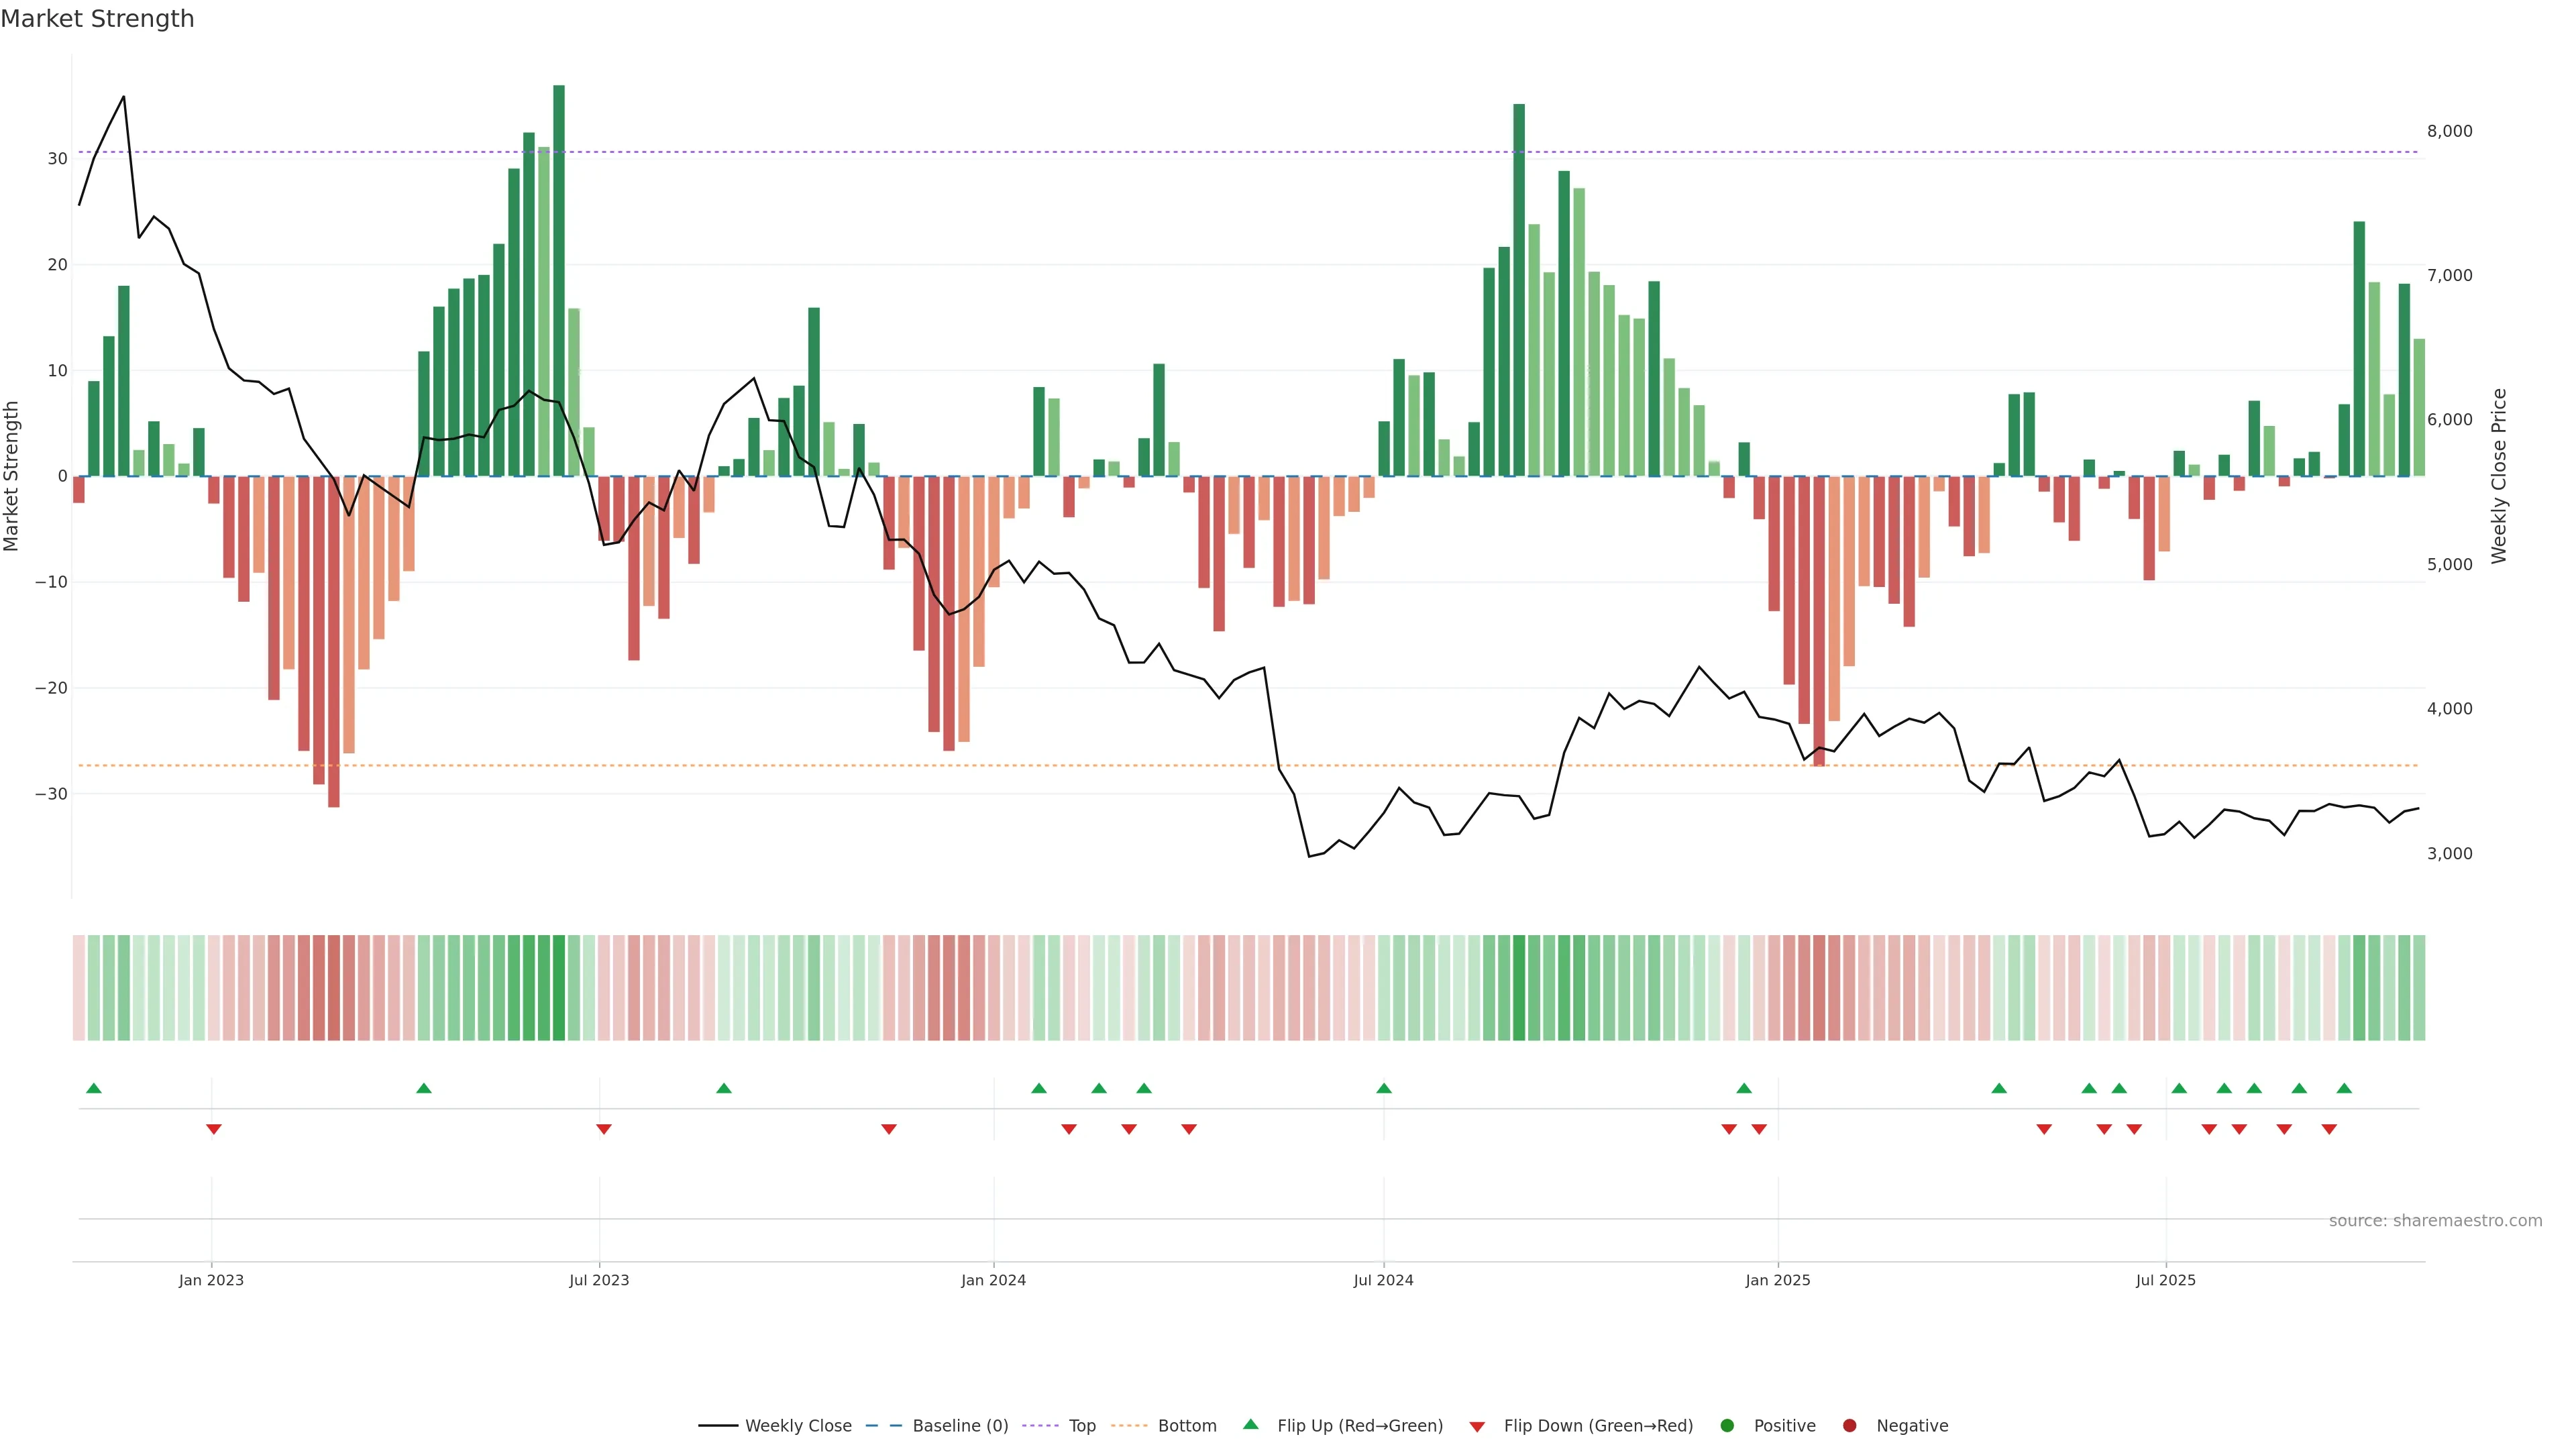Click the Jul 2025 x-axis label

[2165, 1280]
